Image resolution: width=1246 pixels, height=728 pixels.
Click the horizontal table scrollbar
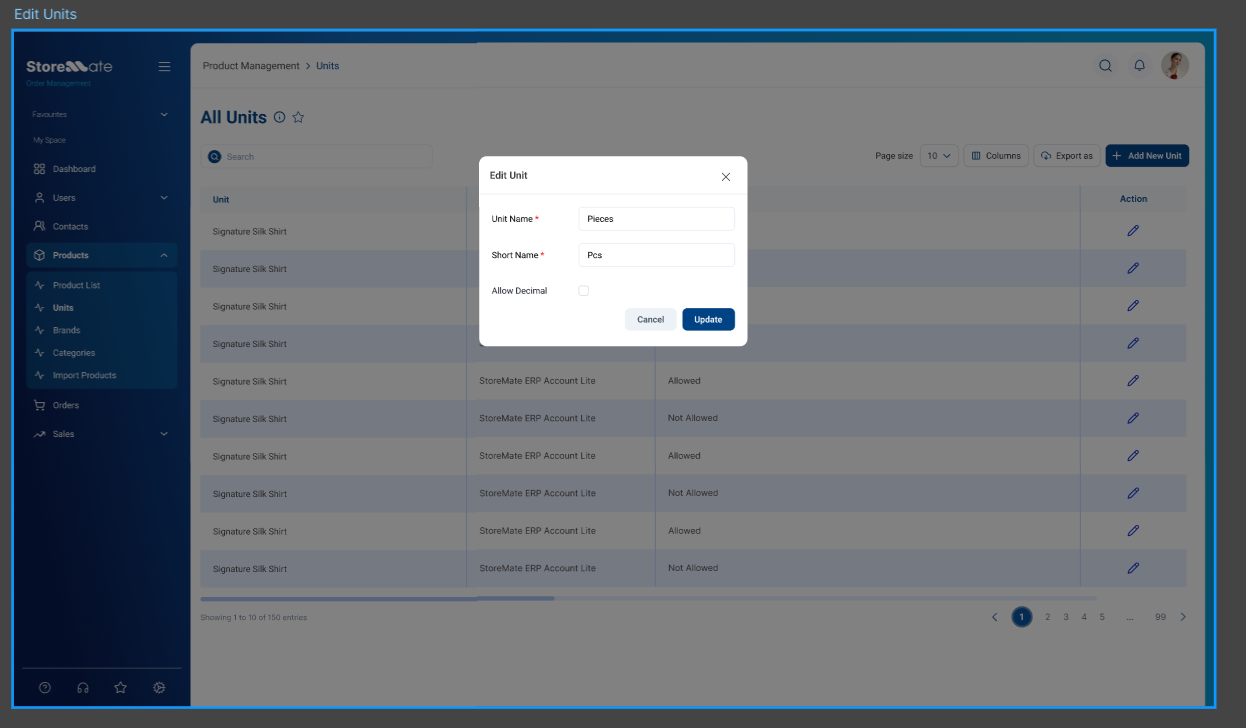378,599
